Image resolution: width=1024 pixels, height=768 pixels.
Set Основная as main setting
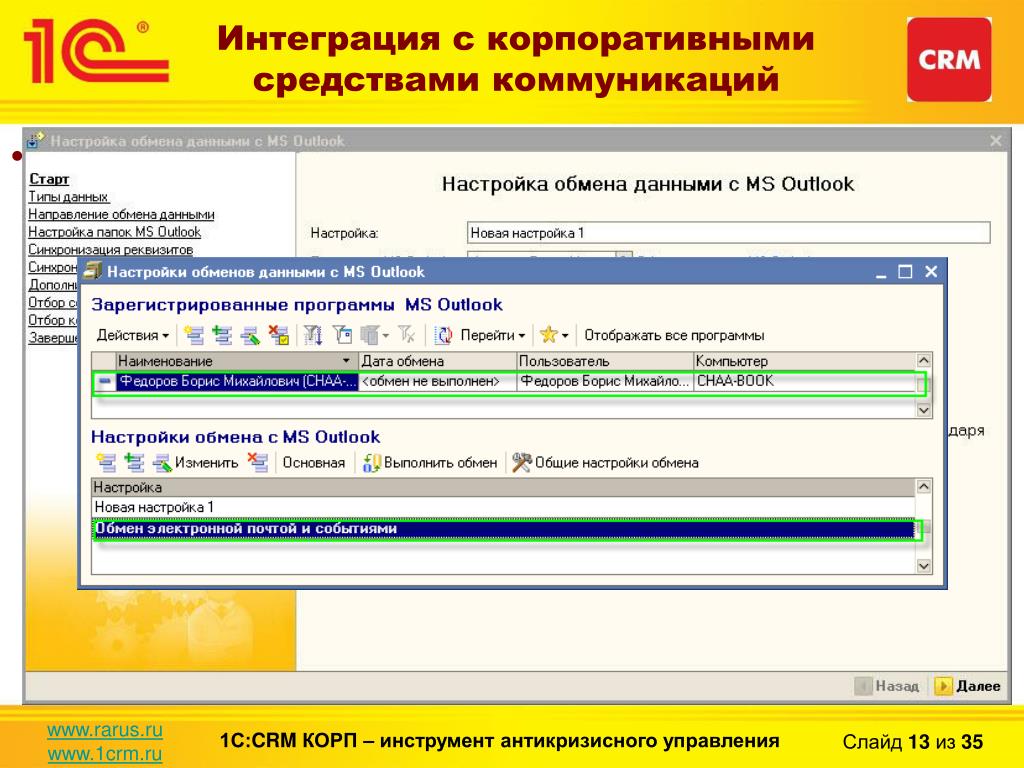pyautogui.click(x=313, y=462)
